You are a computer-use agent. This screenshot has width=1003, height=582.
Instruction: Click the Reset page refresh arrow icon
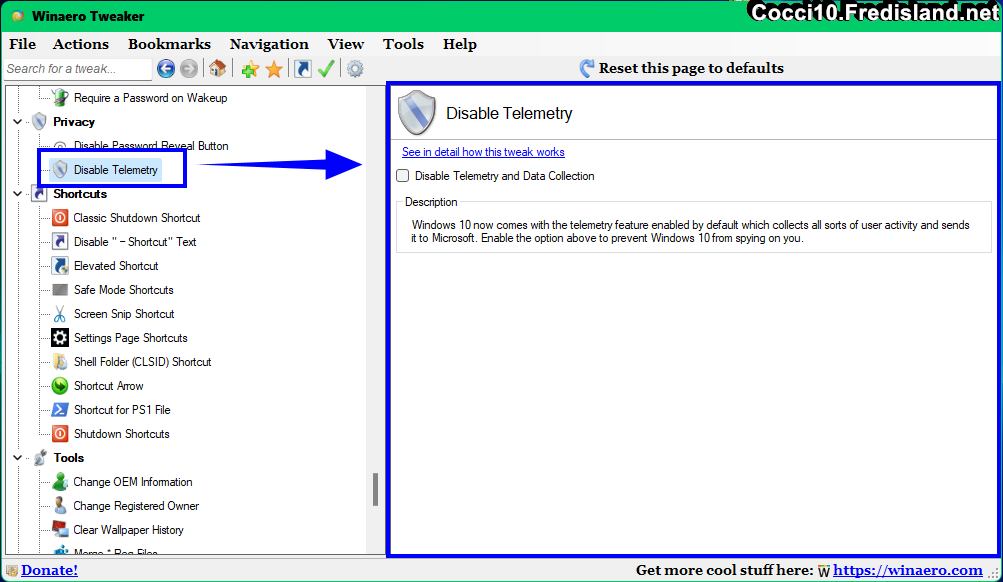(x=587, y=68)
